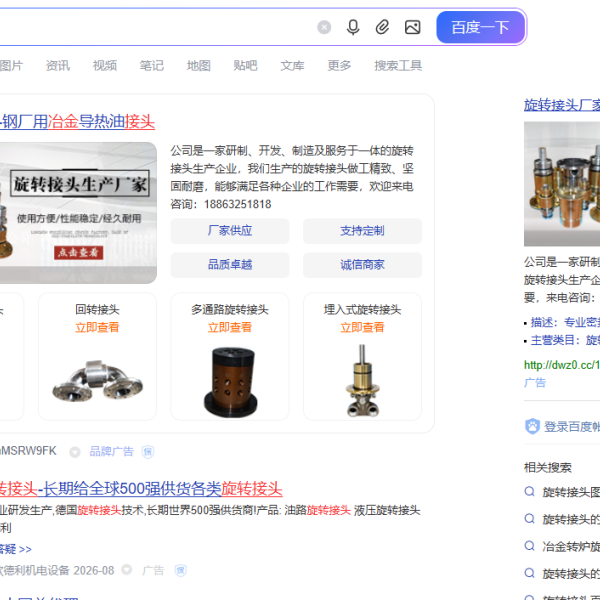This screenshot has width=600, height=600.
Task: Open the 多通路旋转接头 product image
Action: coord(230,381)
